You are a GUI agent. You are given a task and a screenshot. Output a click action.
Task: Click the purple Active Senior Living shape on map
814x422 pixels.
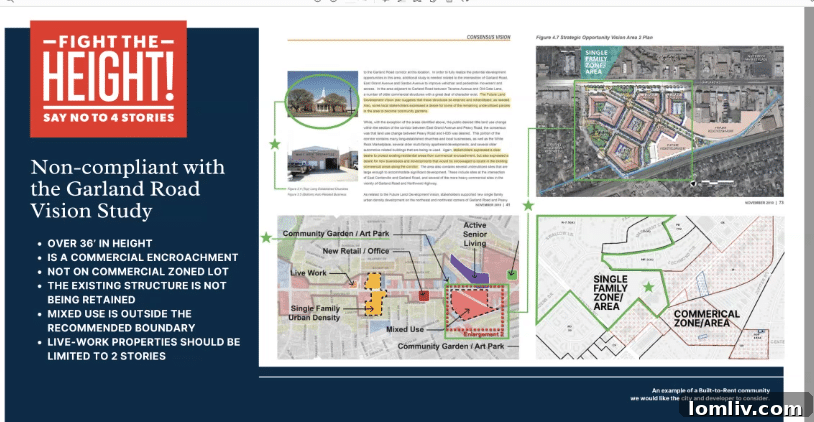click(468, 270)
